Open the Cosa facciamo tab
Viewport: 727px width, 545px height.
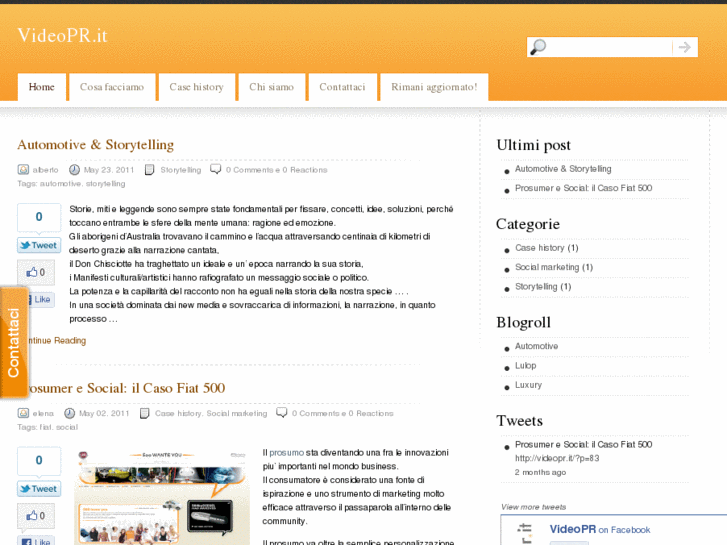tap(112, 87)
